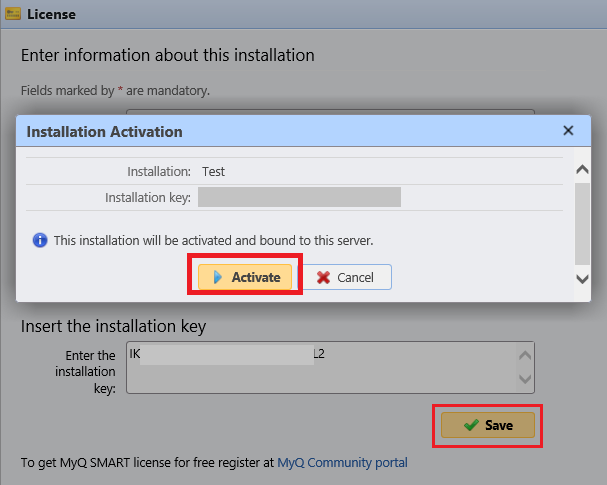This screenshot has height=485, width=607.
Task: Click the red X icon on Cancel
Action: 323,277
